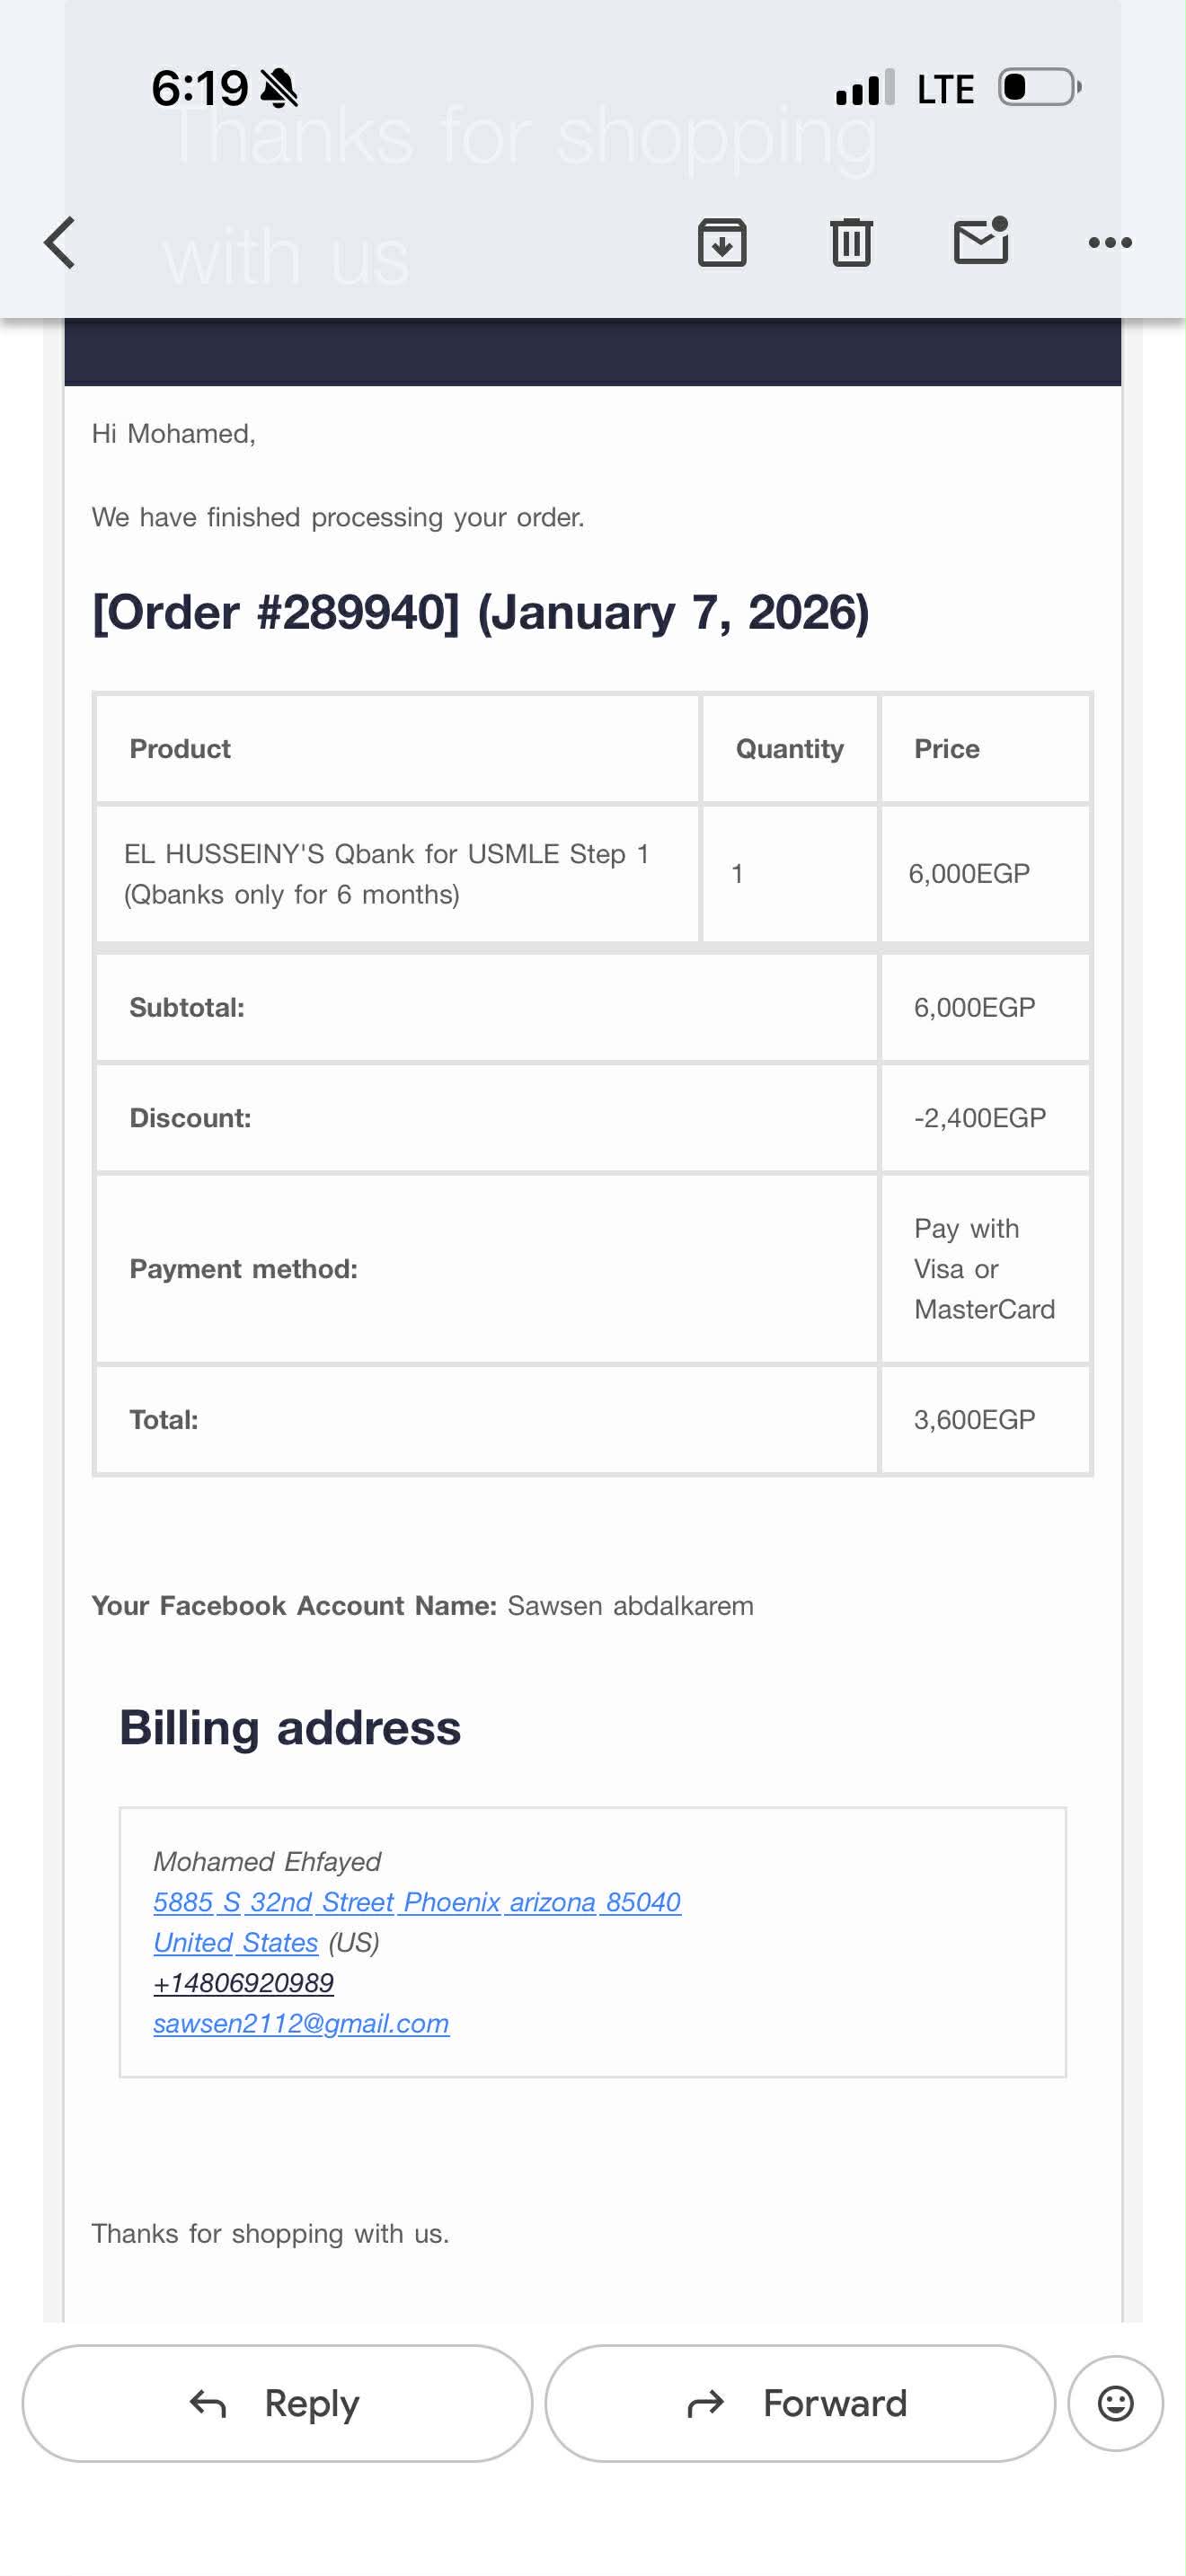Go back using the left arrow
The image size is (1186, 2576).
60,243
